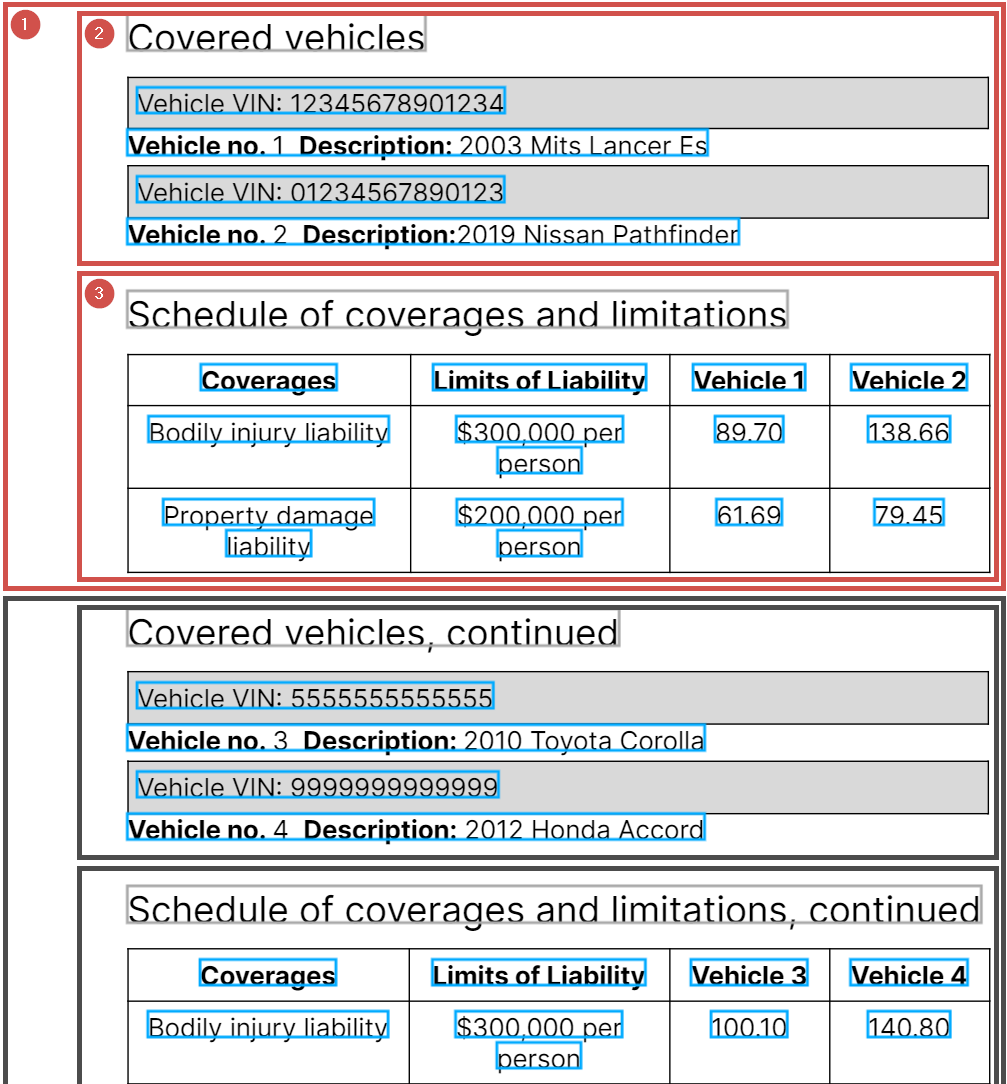1007x1084 pixels.
Task: Click first 'Schedule of coverages and limitations' heading
Action: click(457, 310)
